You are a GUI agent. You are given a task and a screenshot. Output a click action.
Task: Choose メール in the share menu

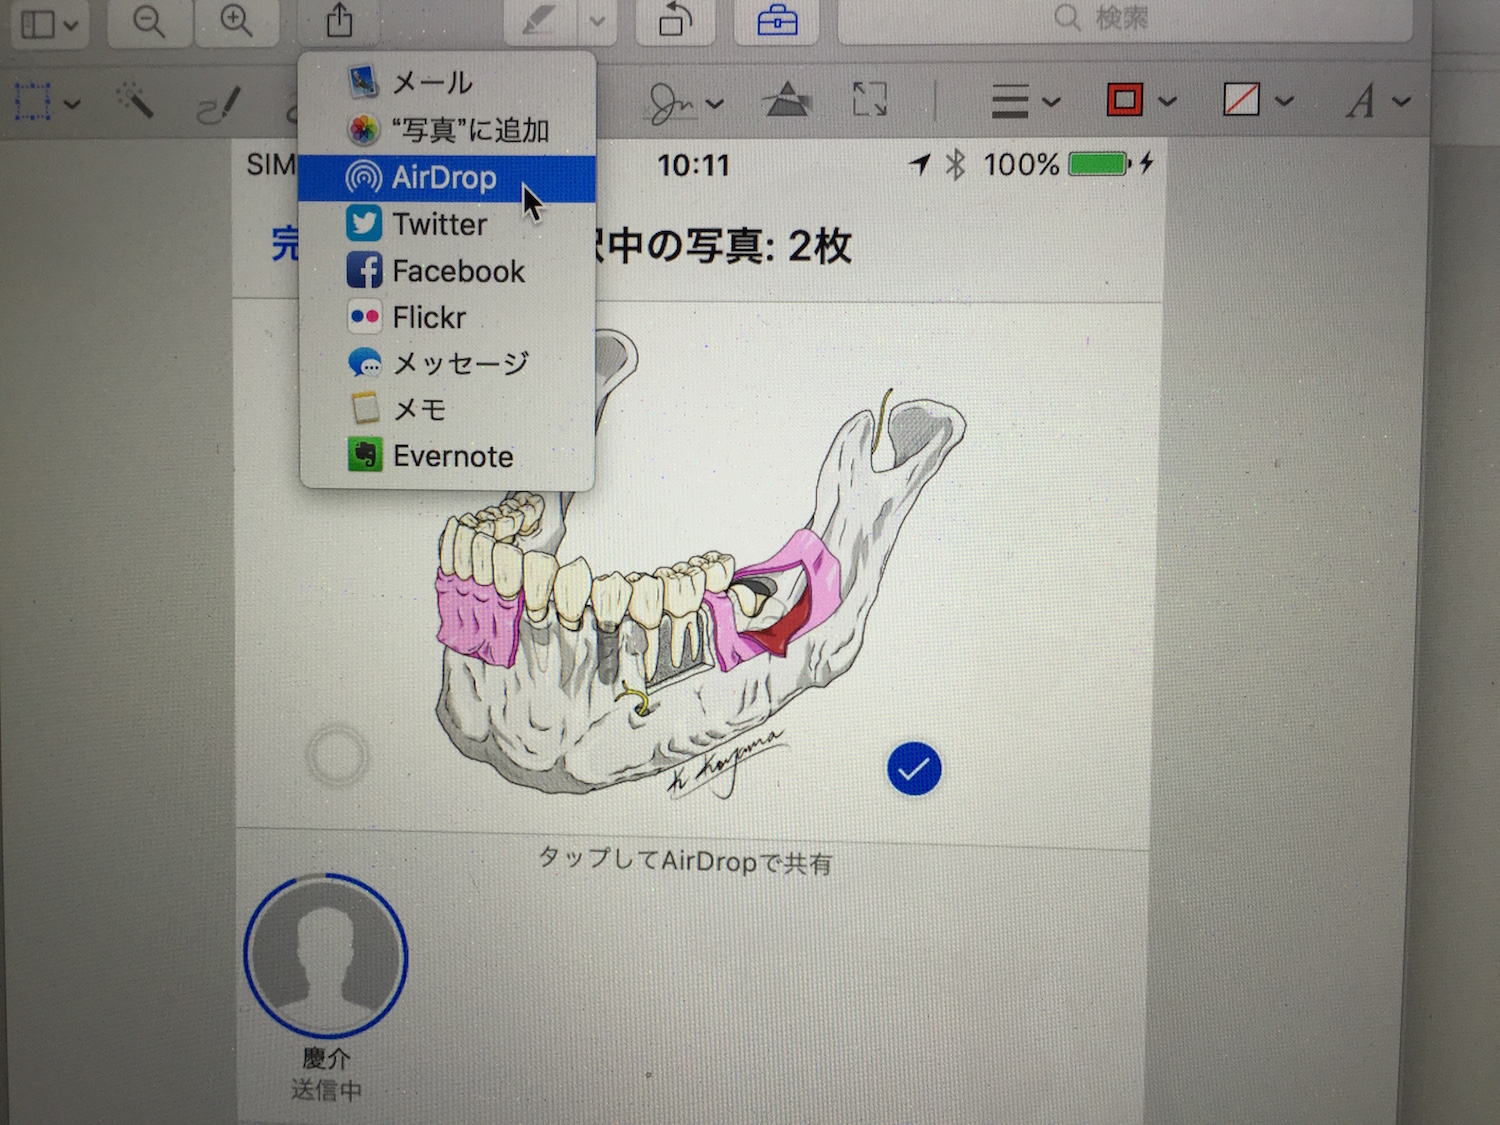(x=431, y=82)
